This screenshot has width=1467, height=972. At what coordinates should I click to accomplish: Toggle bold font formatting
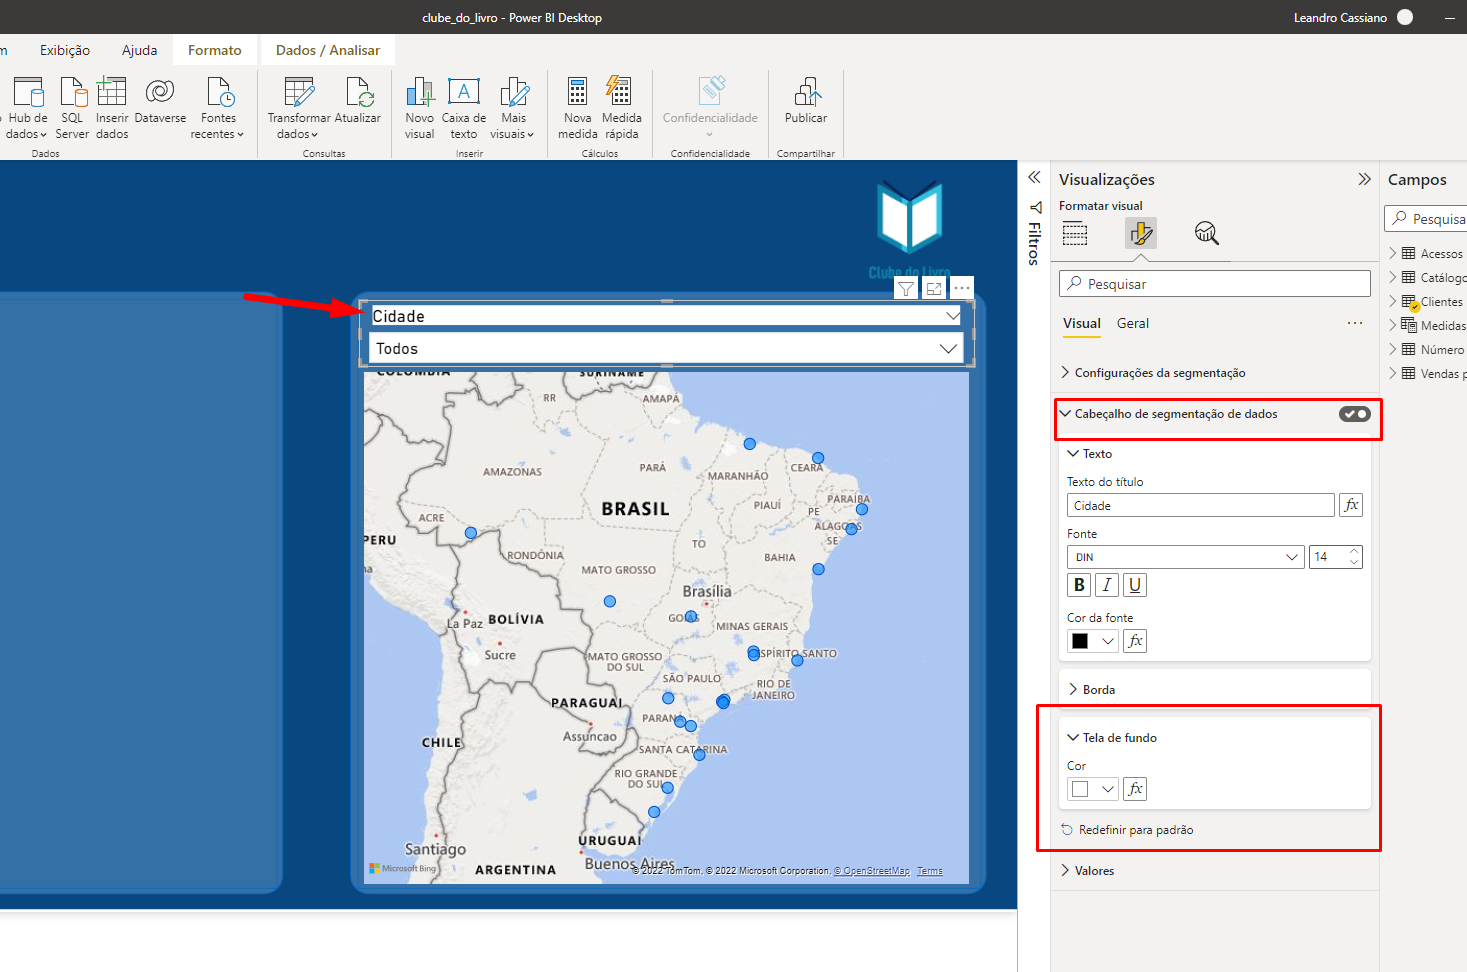[x=1079, y=585]
